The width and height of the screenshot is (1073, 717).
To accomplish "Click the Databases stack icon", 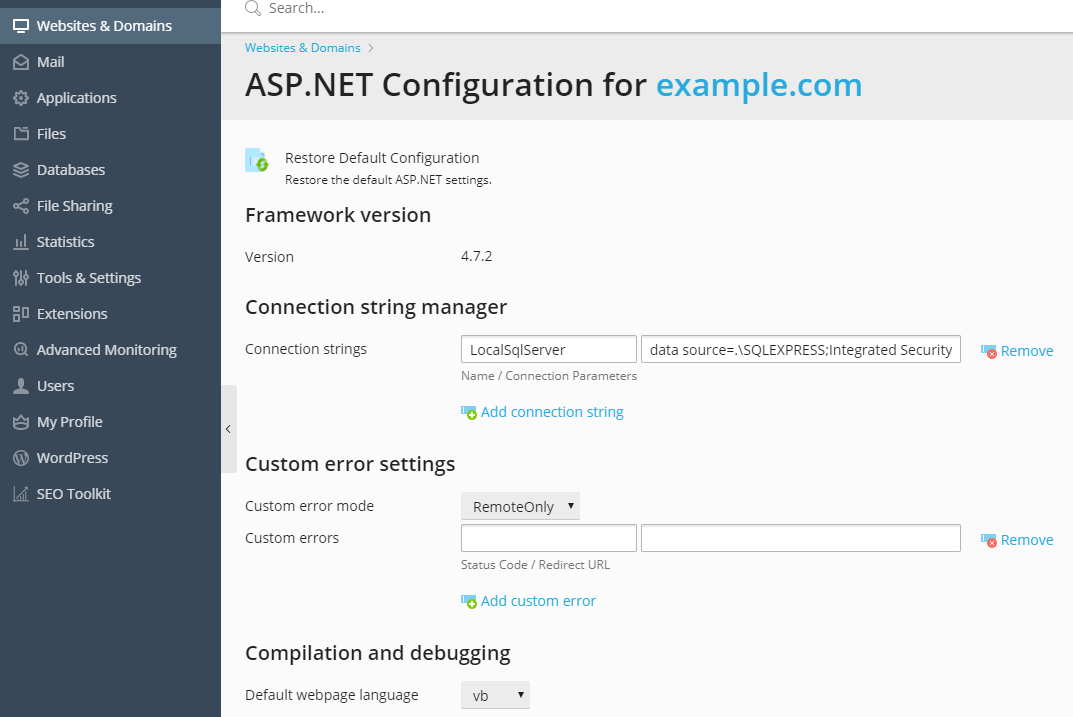I will 21,170.
